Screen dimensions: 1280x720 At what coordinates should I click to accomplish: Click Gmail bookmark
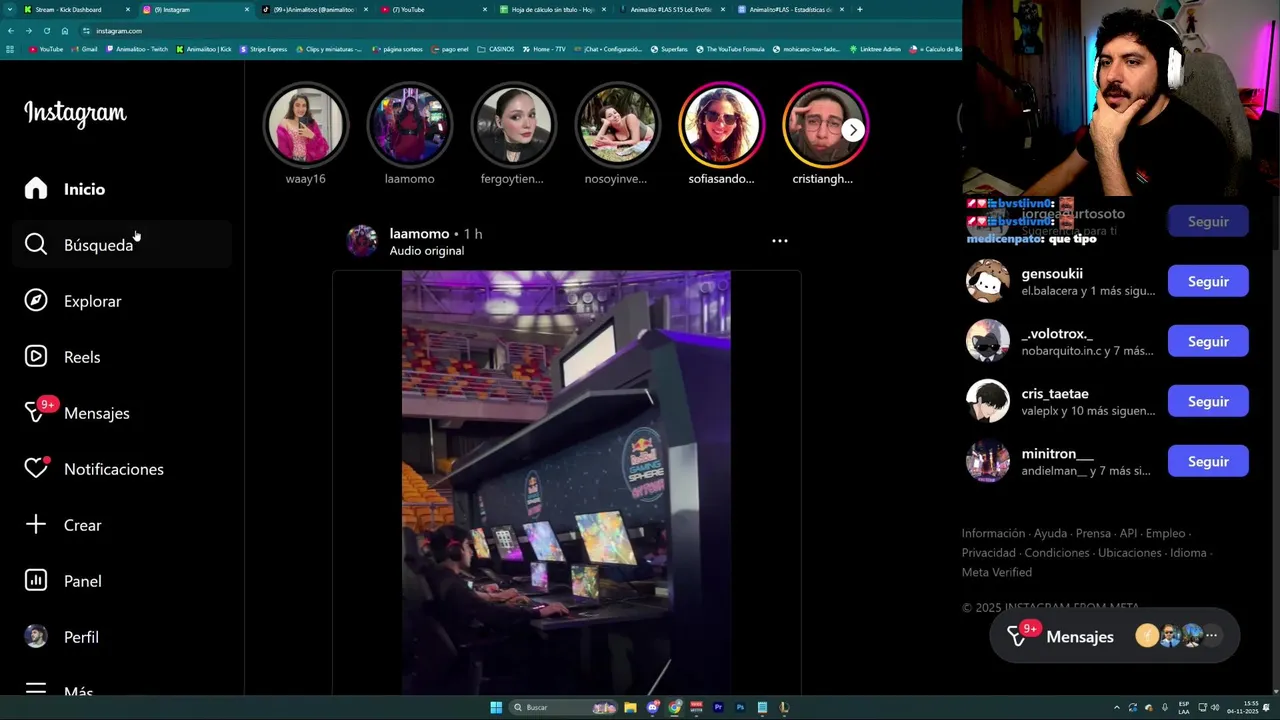[x=83, y=49]
